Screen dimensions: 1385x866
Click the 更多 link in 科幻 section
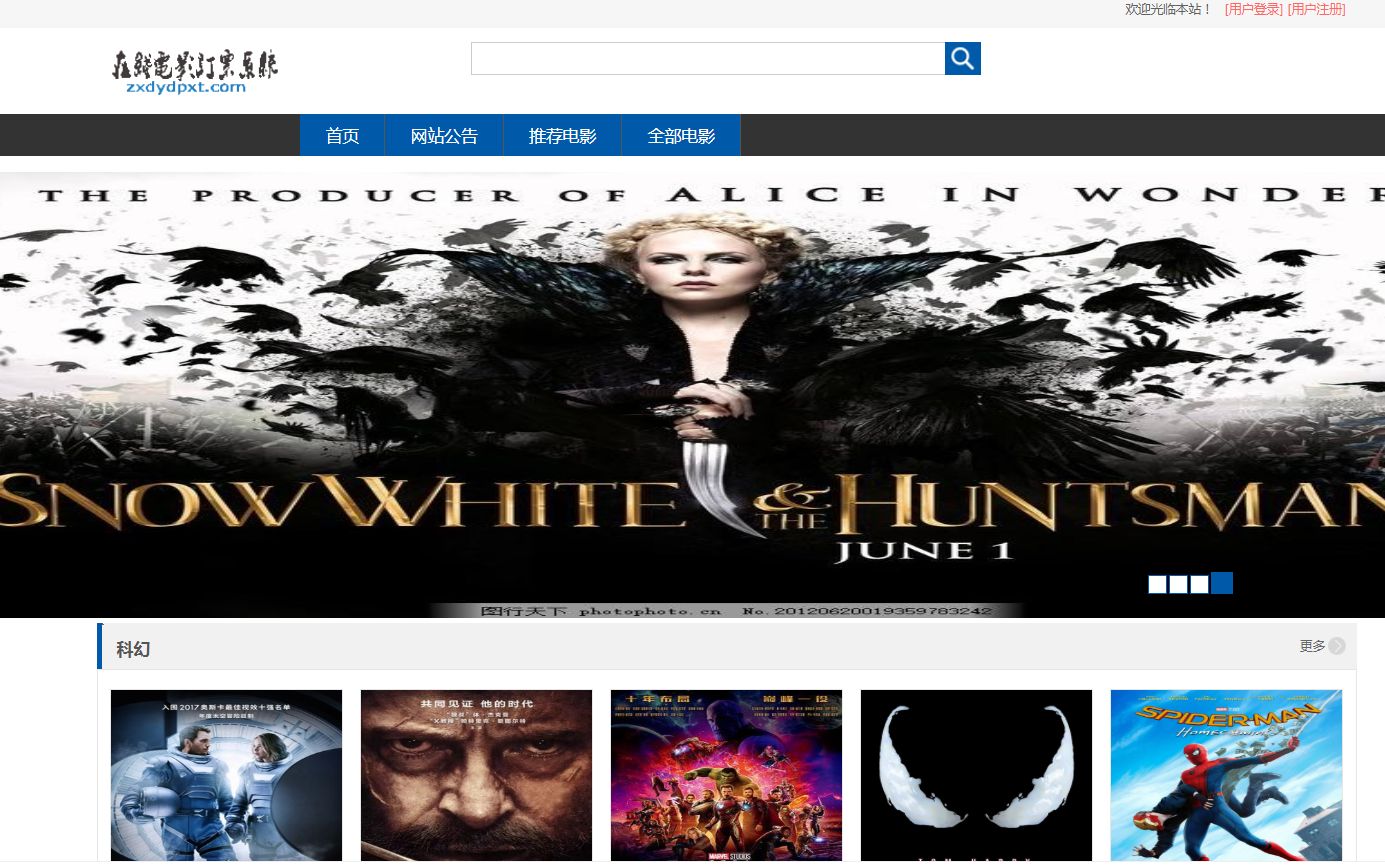coord(1312,646)
